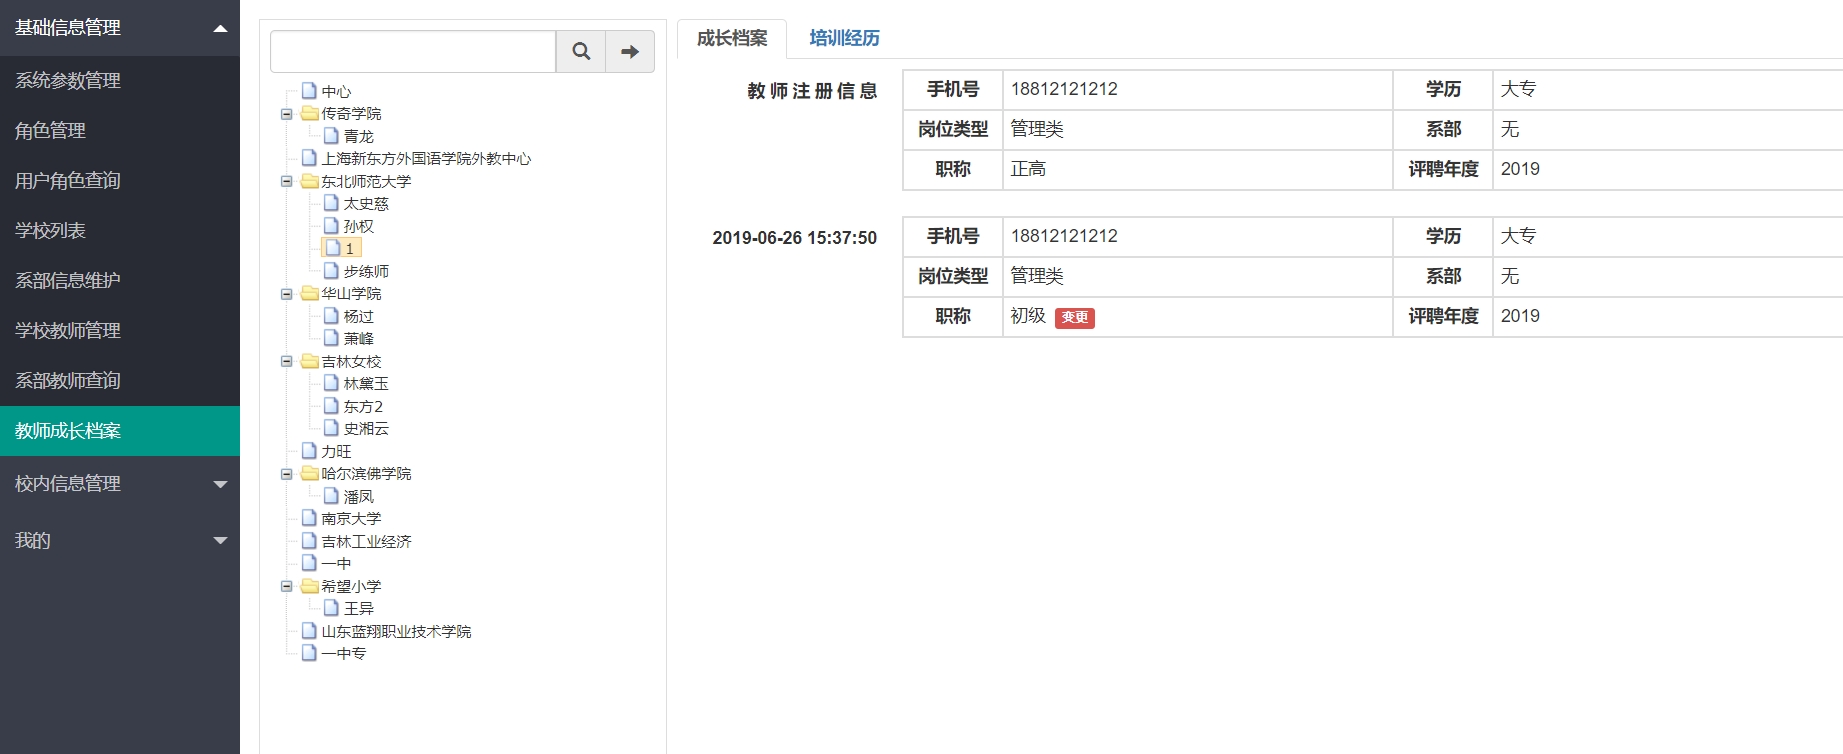Collapse the 华山学院 tree node

click(x=287, y=294)
